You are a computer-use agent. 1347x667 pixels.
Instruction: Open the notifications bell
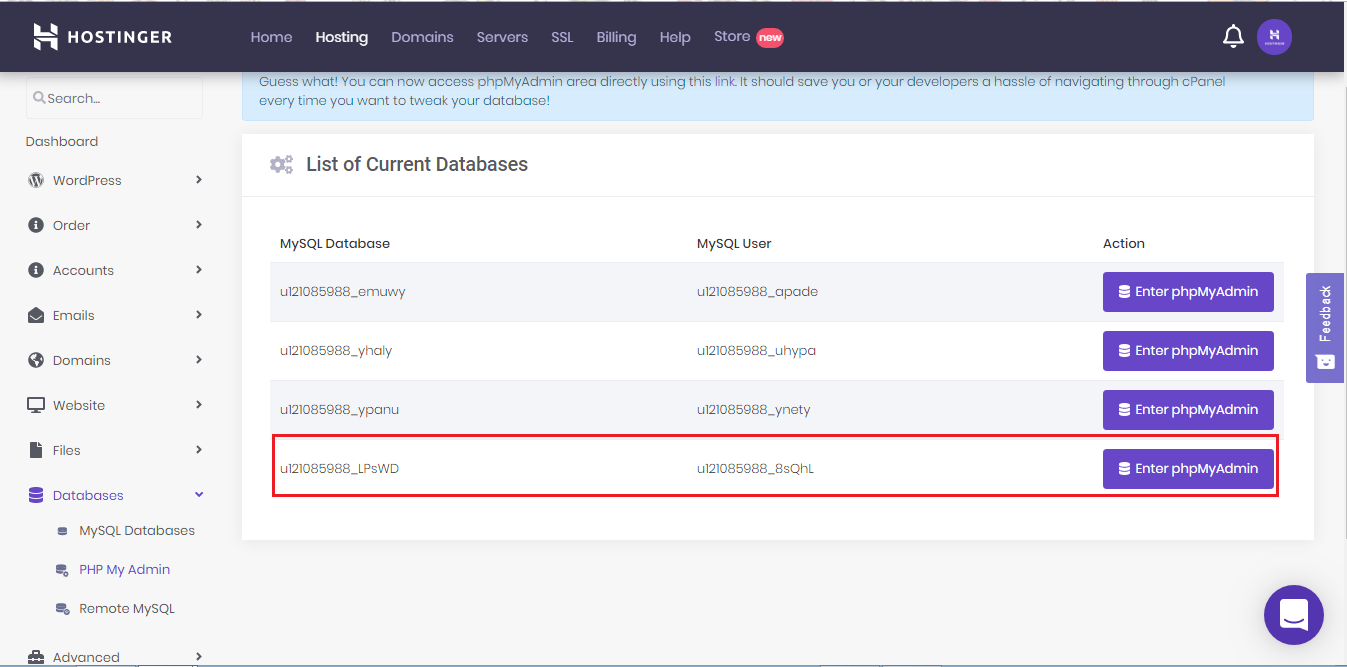tap(1233, 36)
